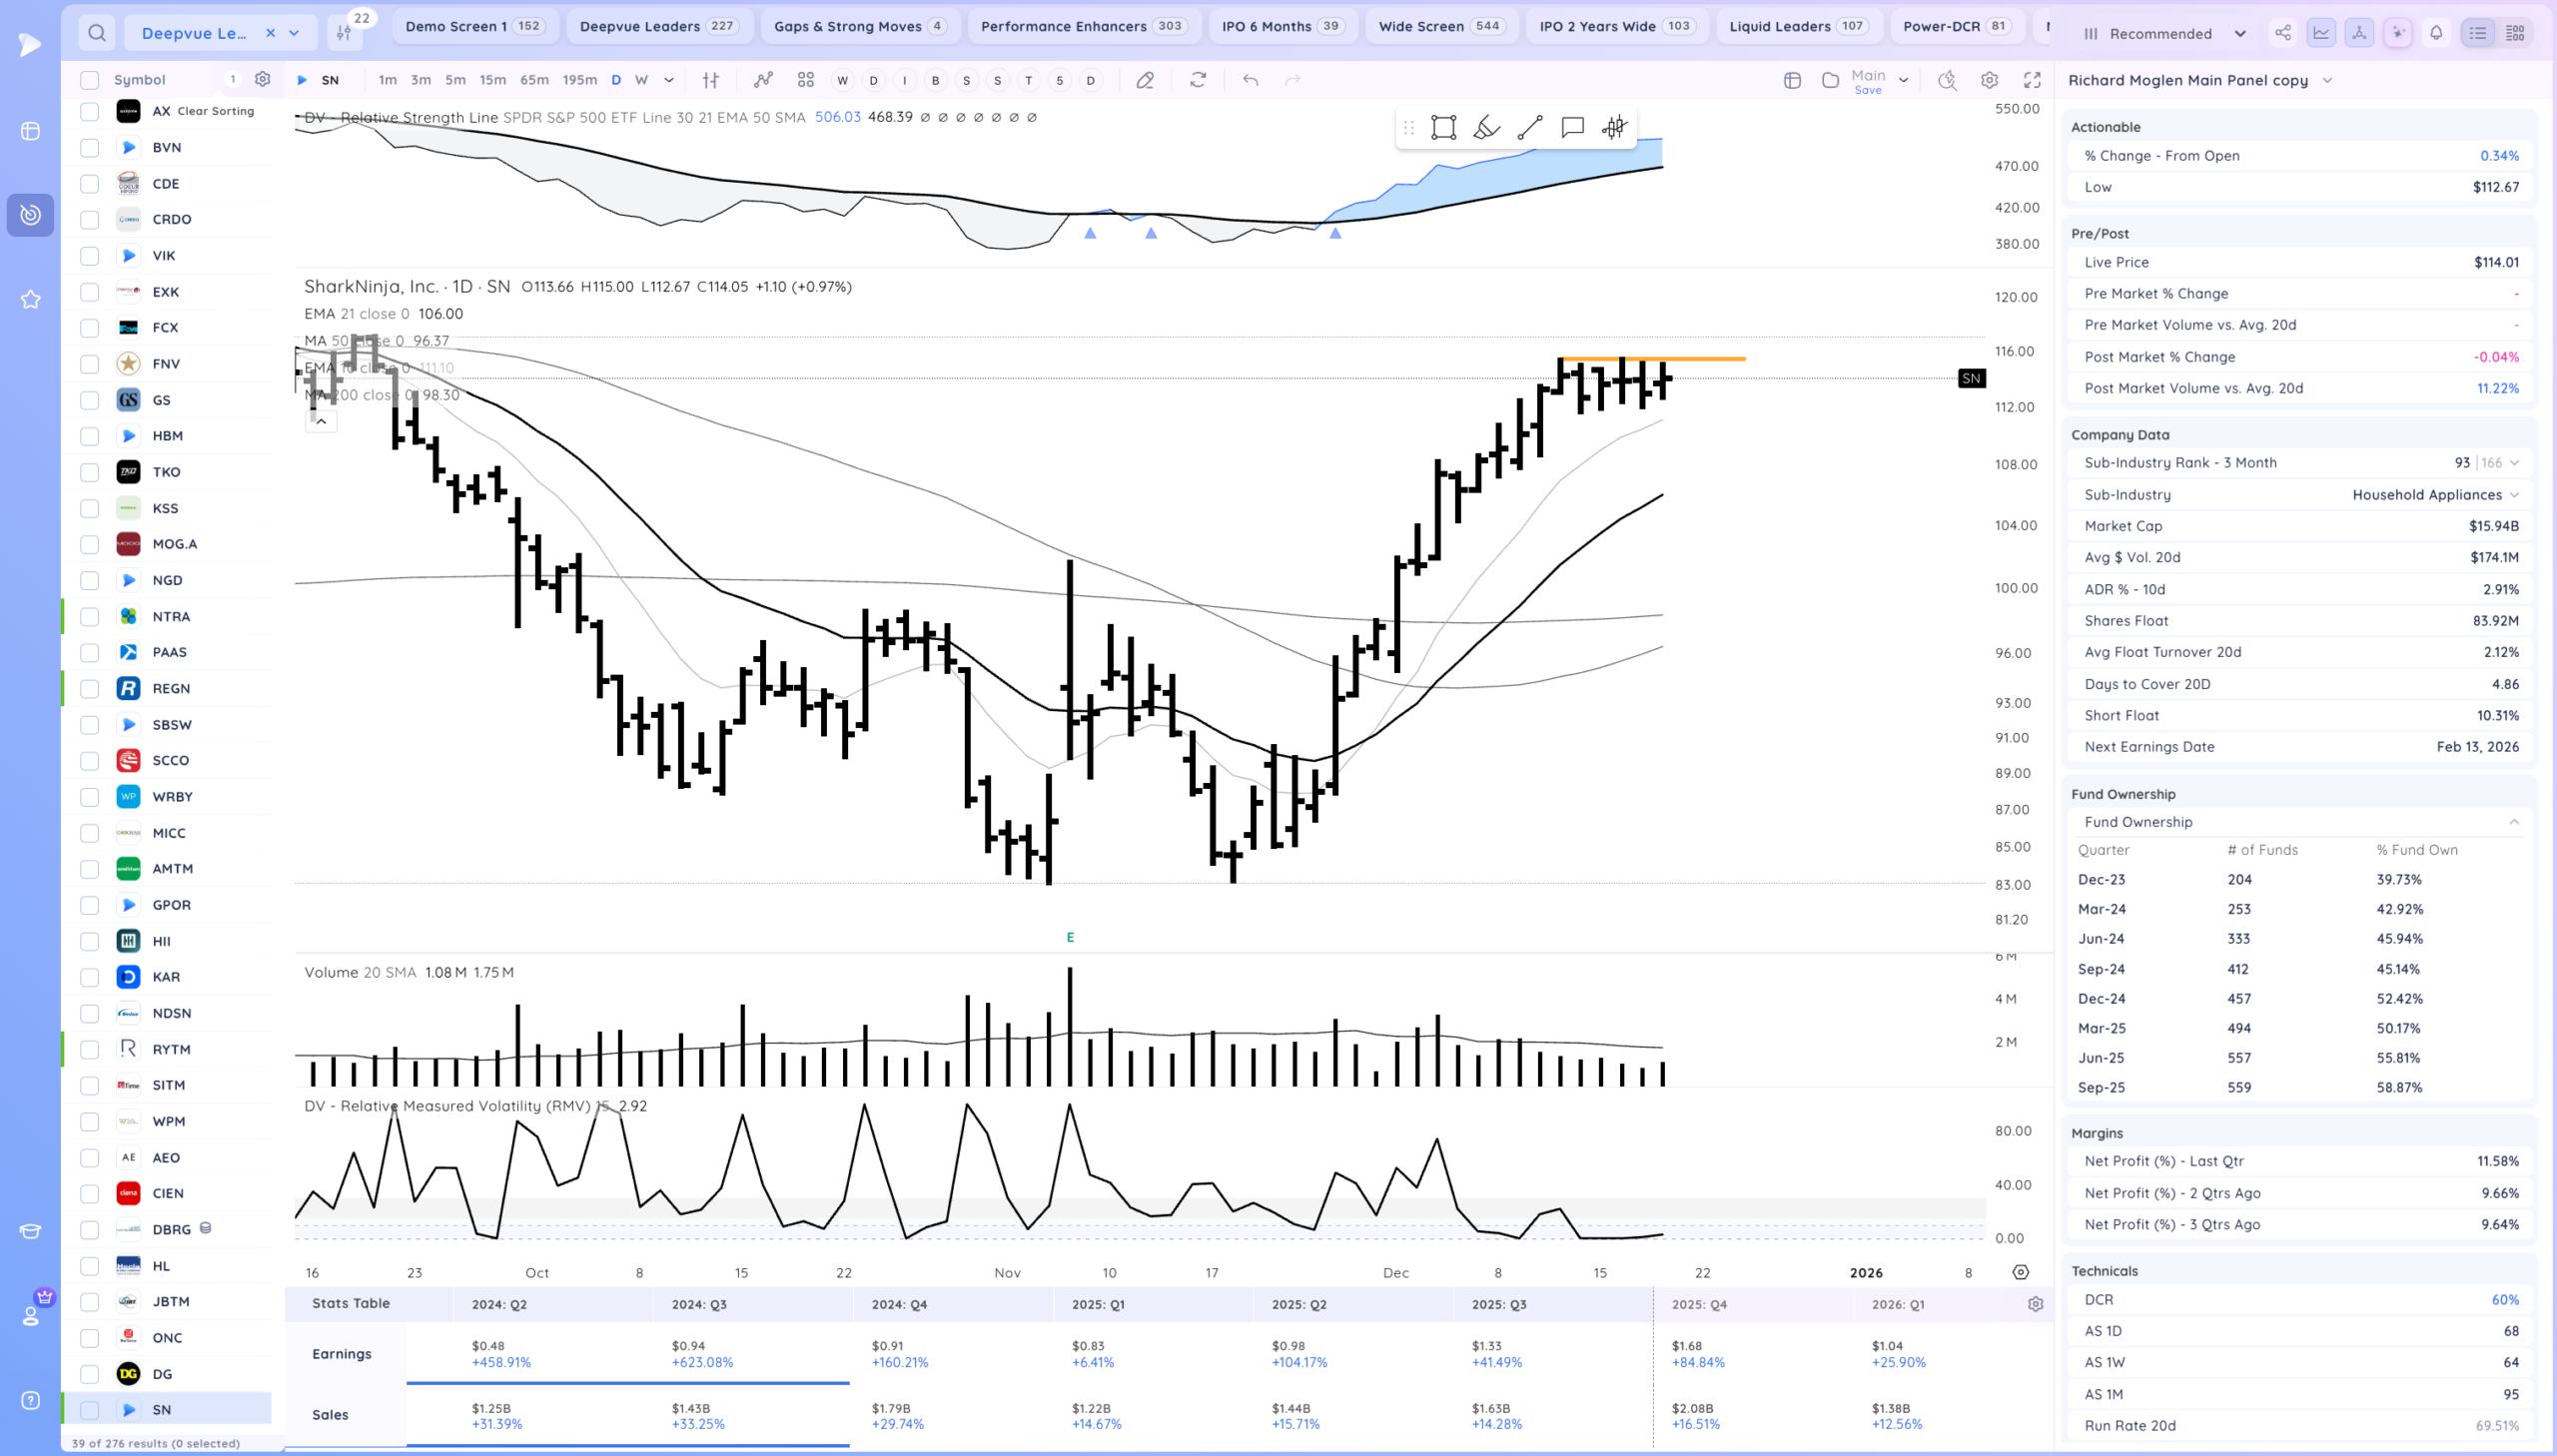Toggle the select-all Symbol checkbox

(89, 80)
